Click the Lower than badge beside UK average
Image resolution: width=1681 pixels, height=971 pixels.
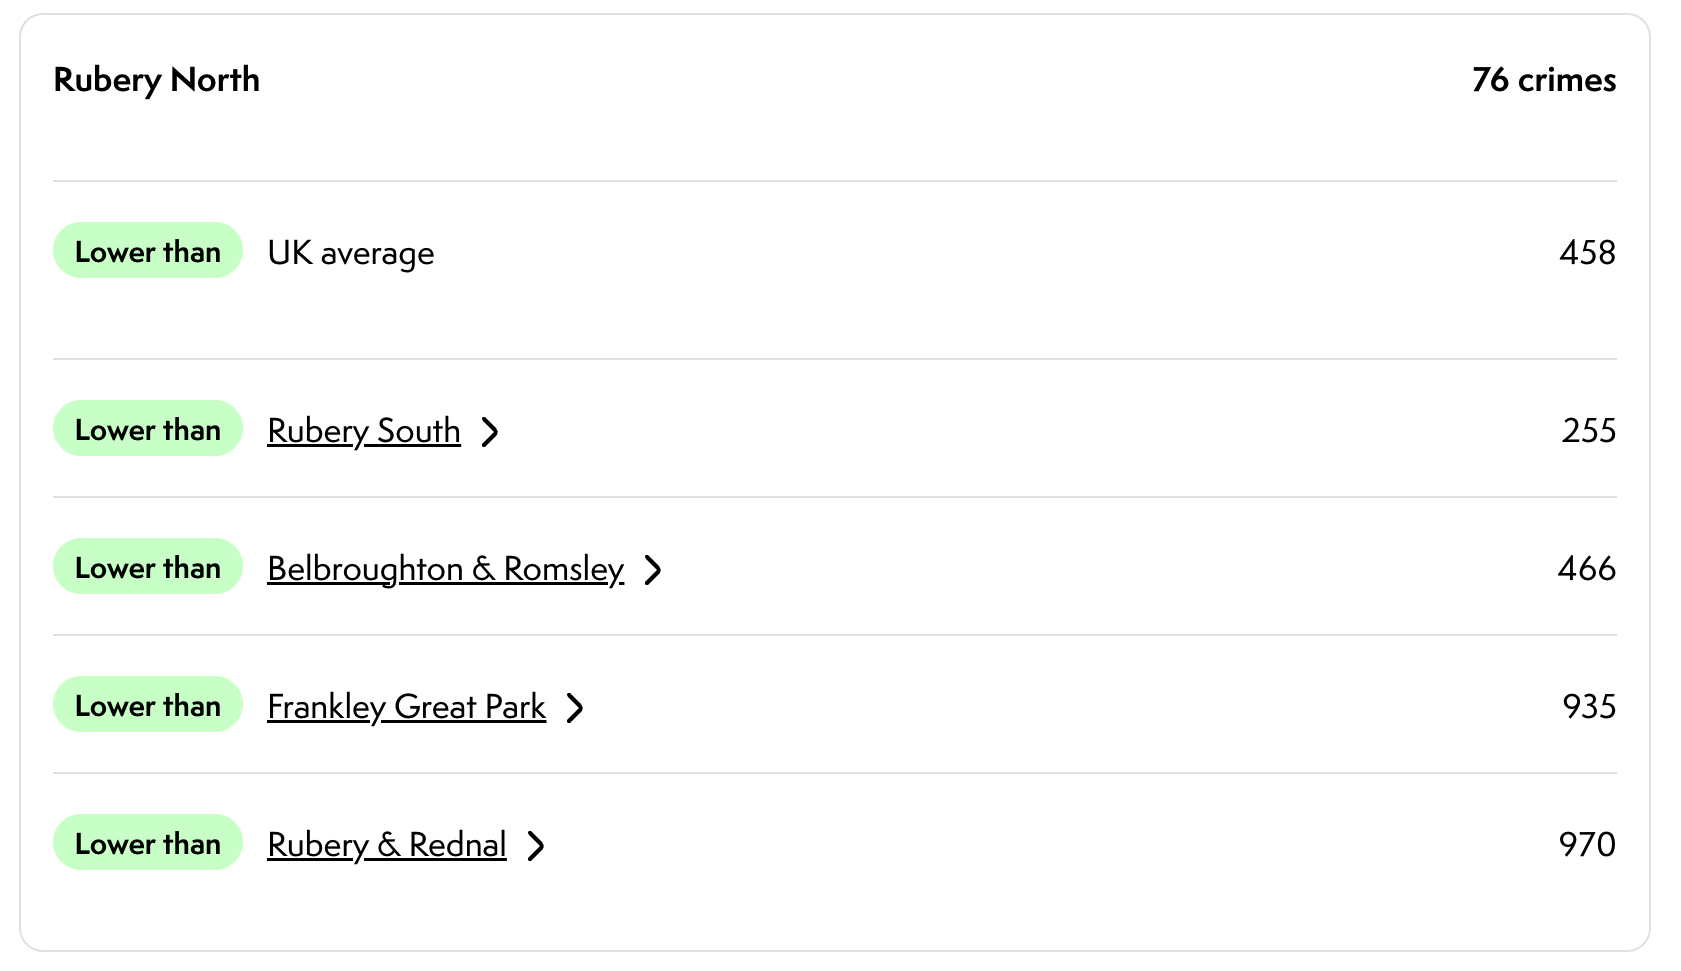point(148,251)
